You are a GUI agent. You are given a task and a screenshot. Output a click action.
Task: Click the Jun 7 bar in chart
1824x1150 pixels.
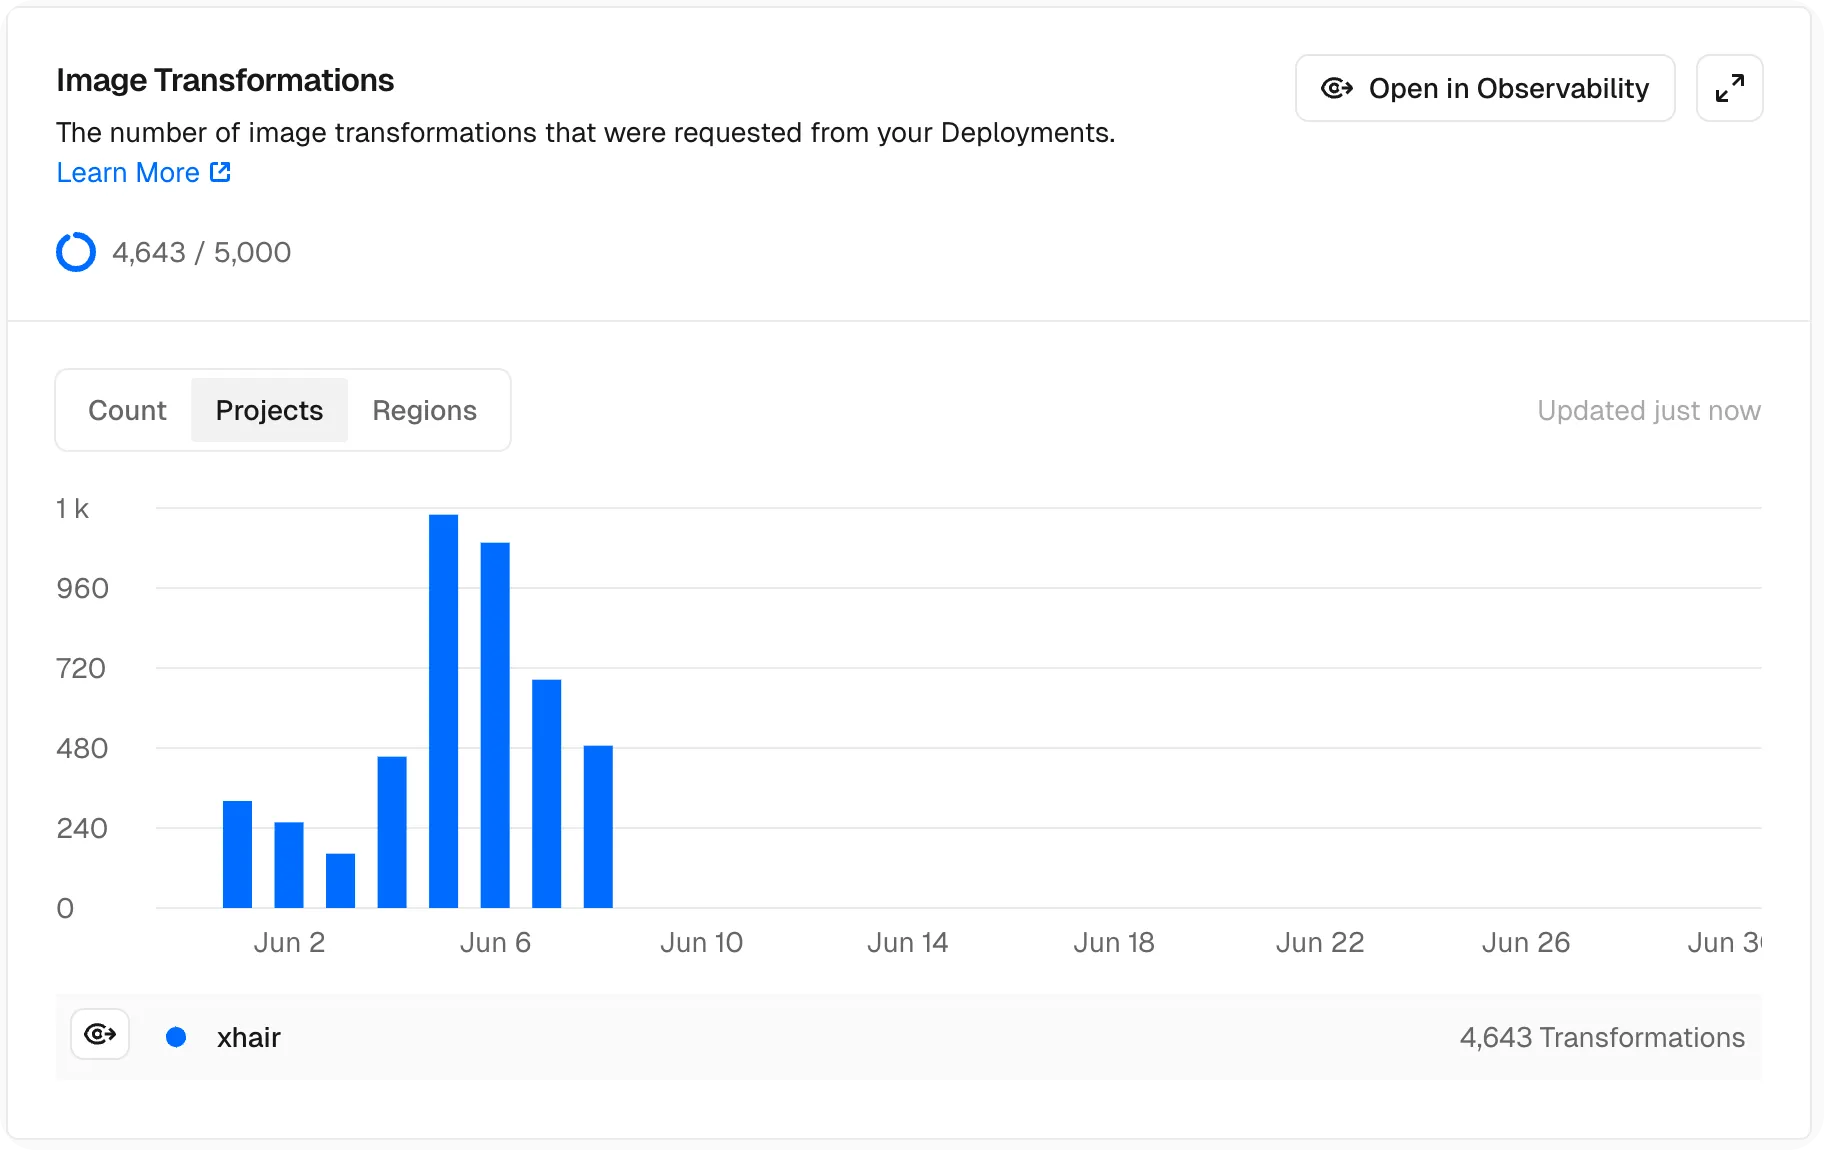tap(546, 794)
